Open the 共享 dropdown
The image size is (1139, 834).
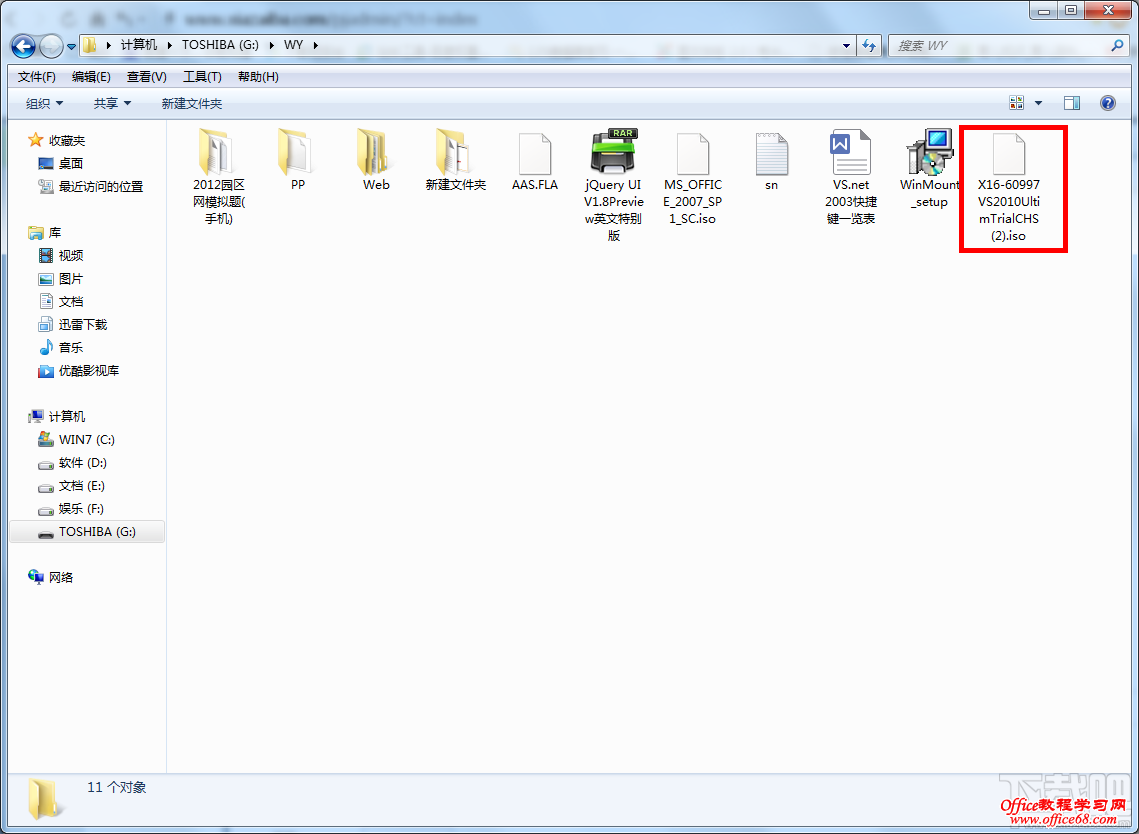coord(112,104)
